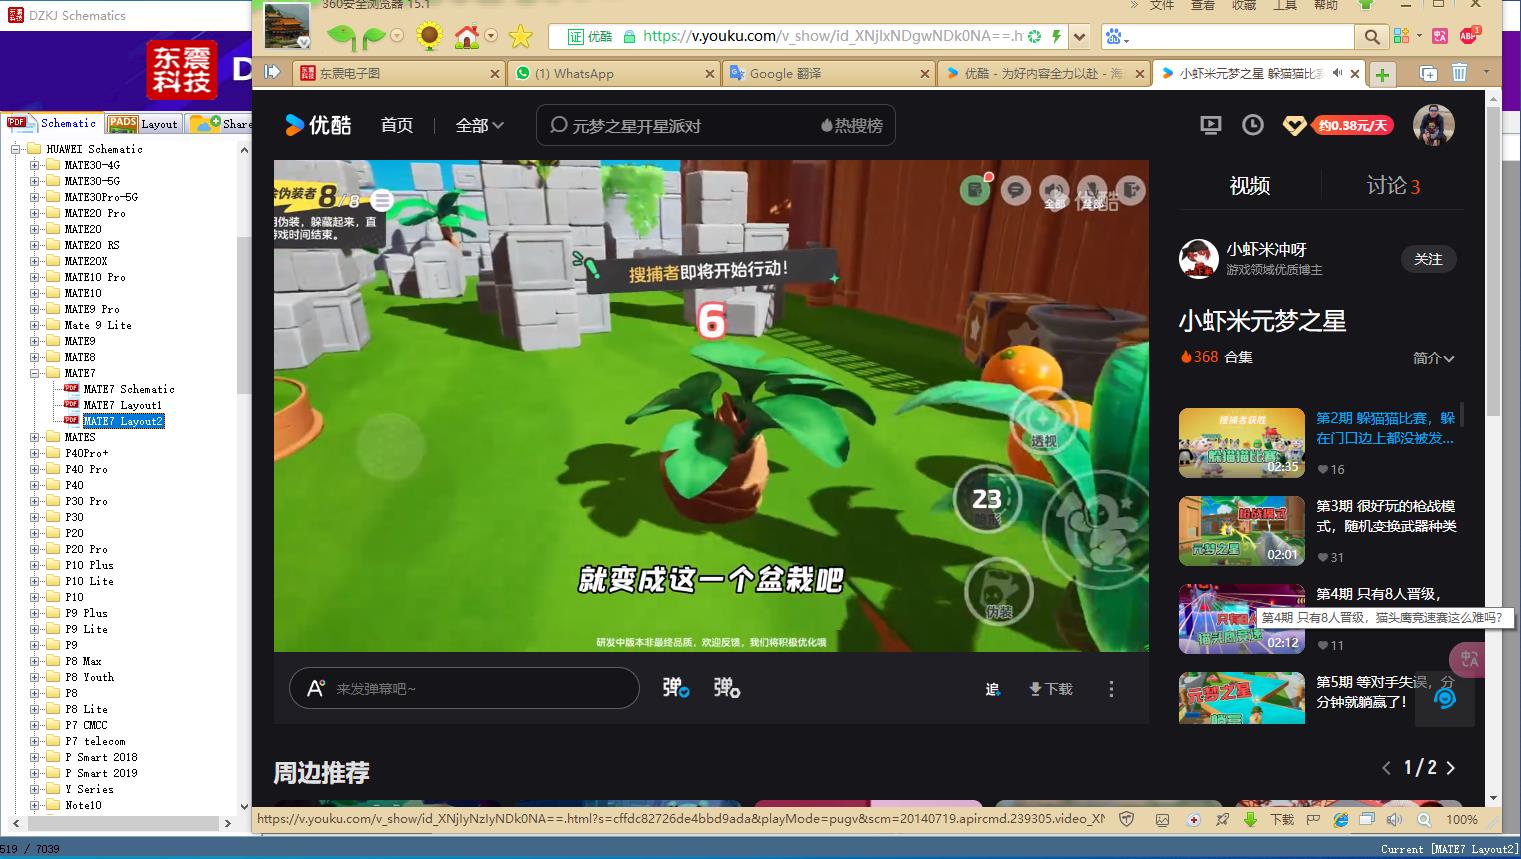The image size is (1521, 859).
Task: Open Youku watch history clock icon
Action: [1253, 125]
